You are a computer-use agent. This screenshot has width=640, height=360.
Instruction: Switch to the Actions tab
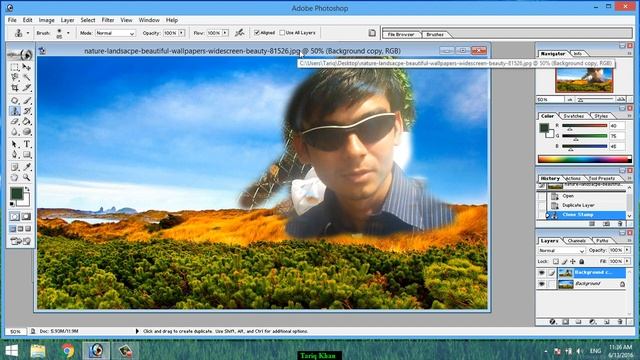tap(573, 178)
